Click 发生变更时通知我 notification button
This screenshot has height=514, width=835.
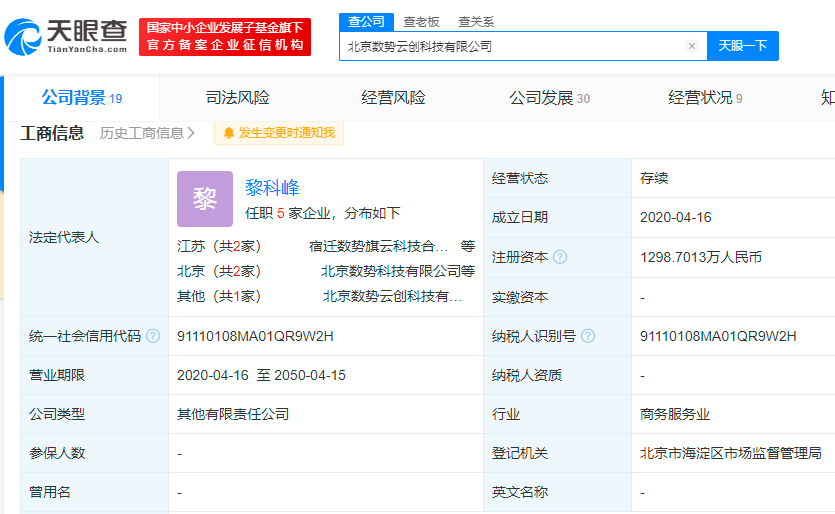click(279, 133)
